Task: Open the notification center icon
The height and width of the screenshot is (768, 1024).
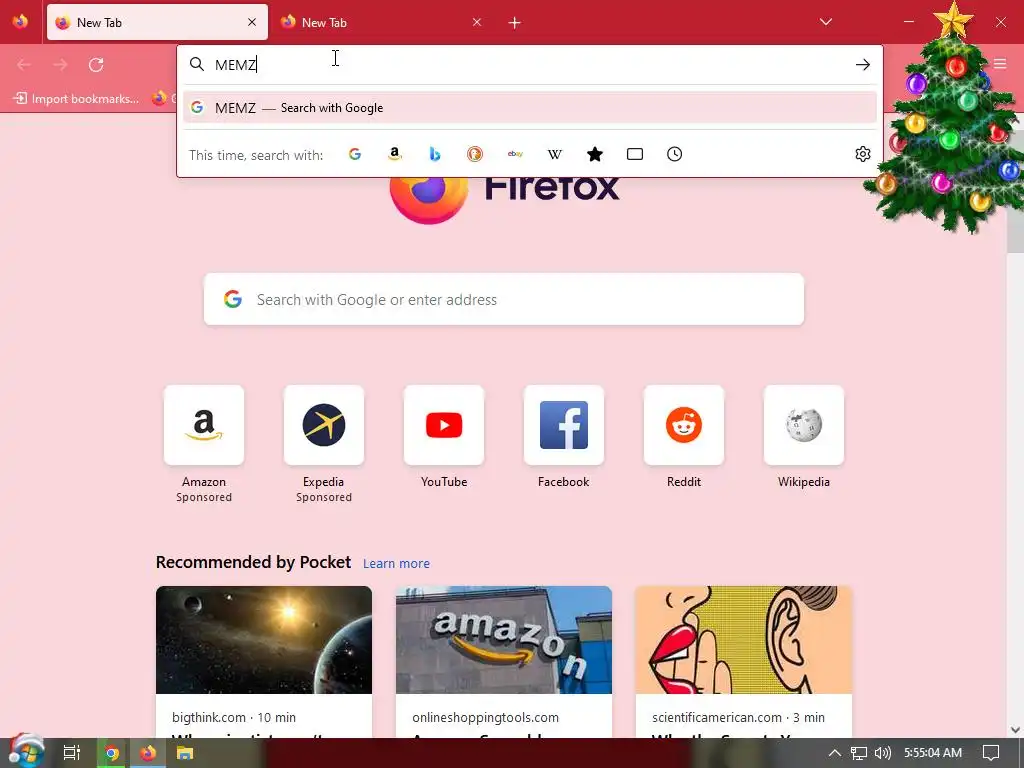Action: pos(991,753)
